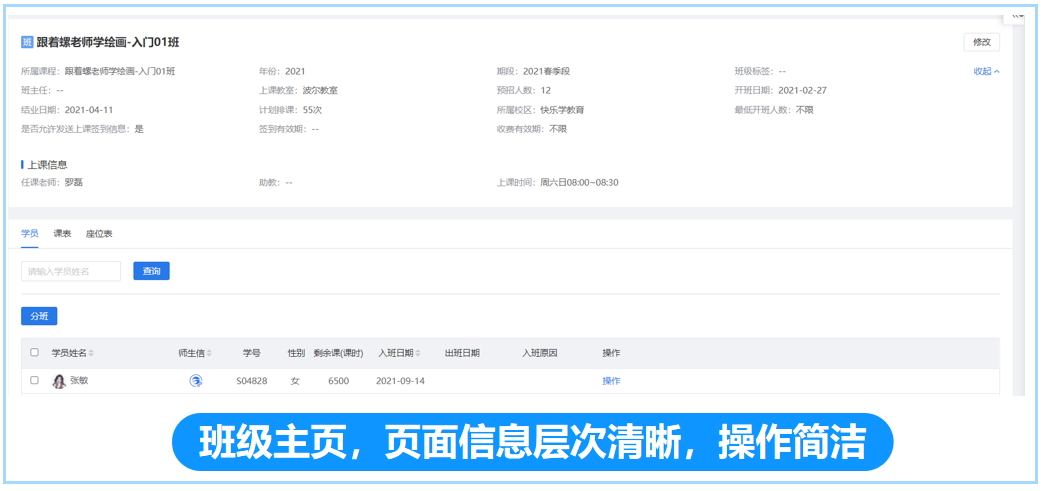Open the 座位表 tab
Viewport: 1045px width, 491px height.
pos(99,234)
